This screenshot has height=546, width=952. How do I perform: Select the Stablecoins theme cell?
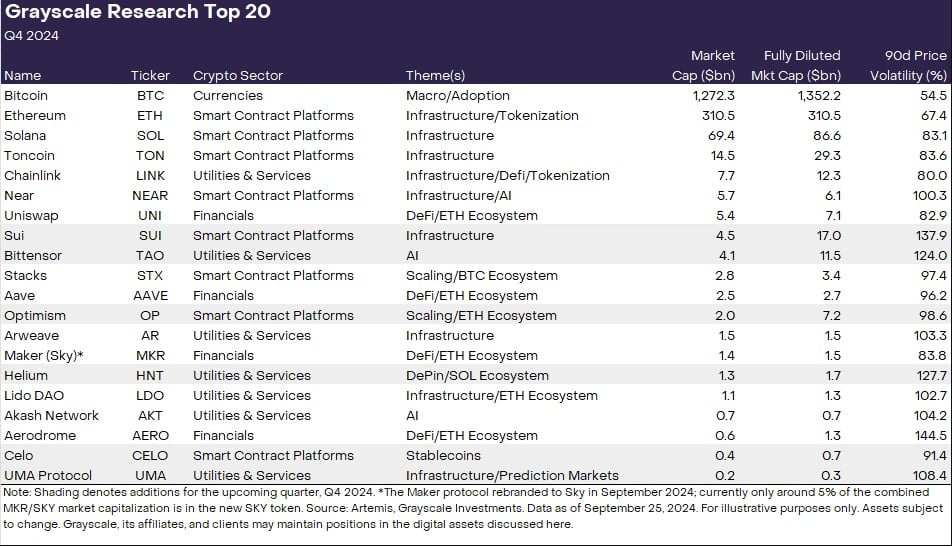[x=440, y=455]
